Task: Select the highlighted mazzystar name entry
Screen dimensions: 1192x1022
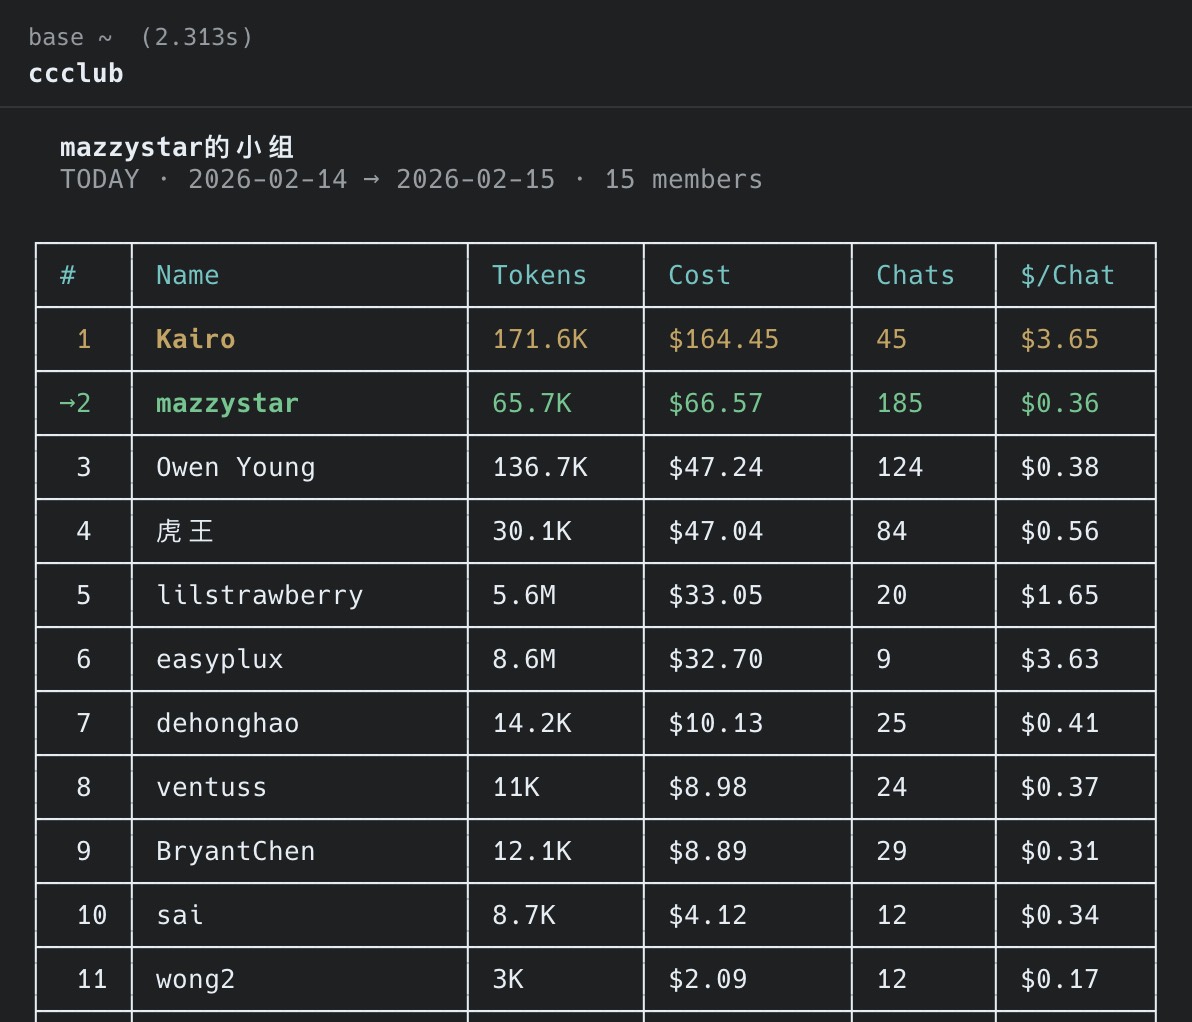Action: pyautogui.click(x=227, y=403)
